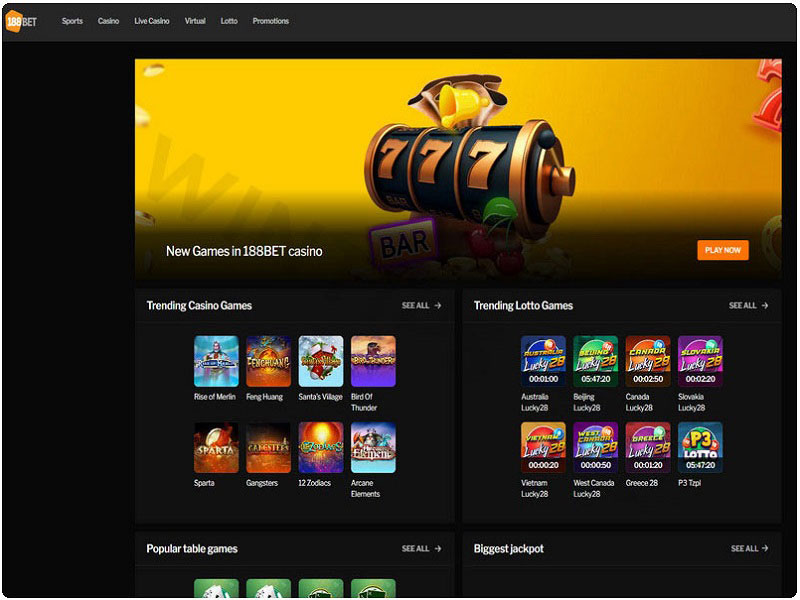This screenshot has width=800, height=600.
Task: Choose the Beijing Lucky28 lotto icon
Action: click(x=595, y=361)
